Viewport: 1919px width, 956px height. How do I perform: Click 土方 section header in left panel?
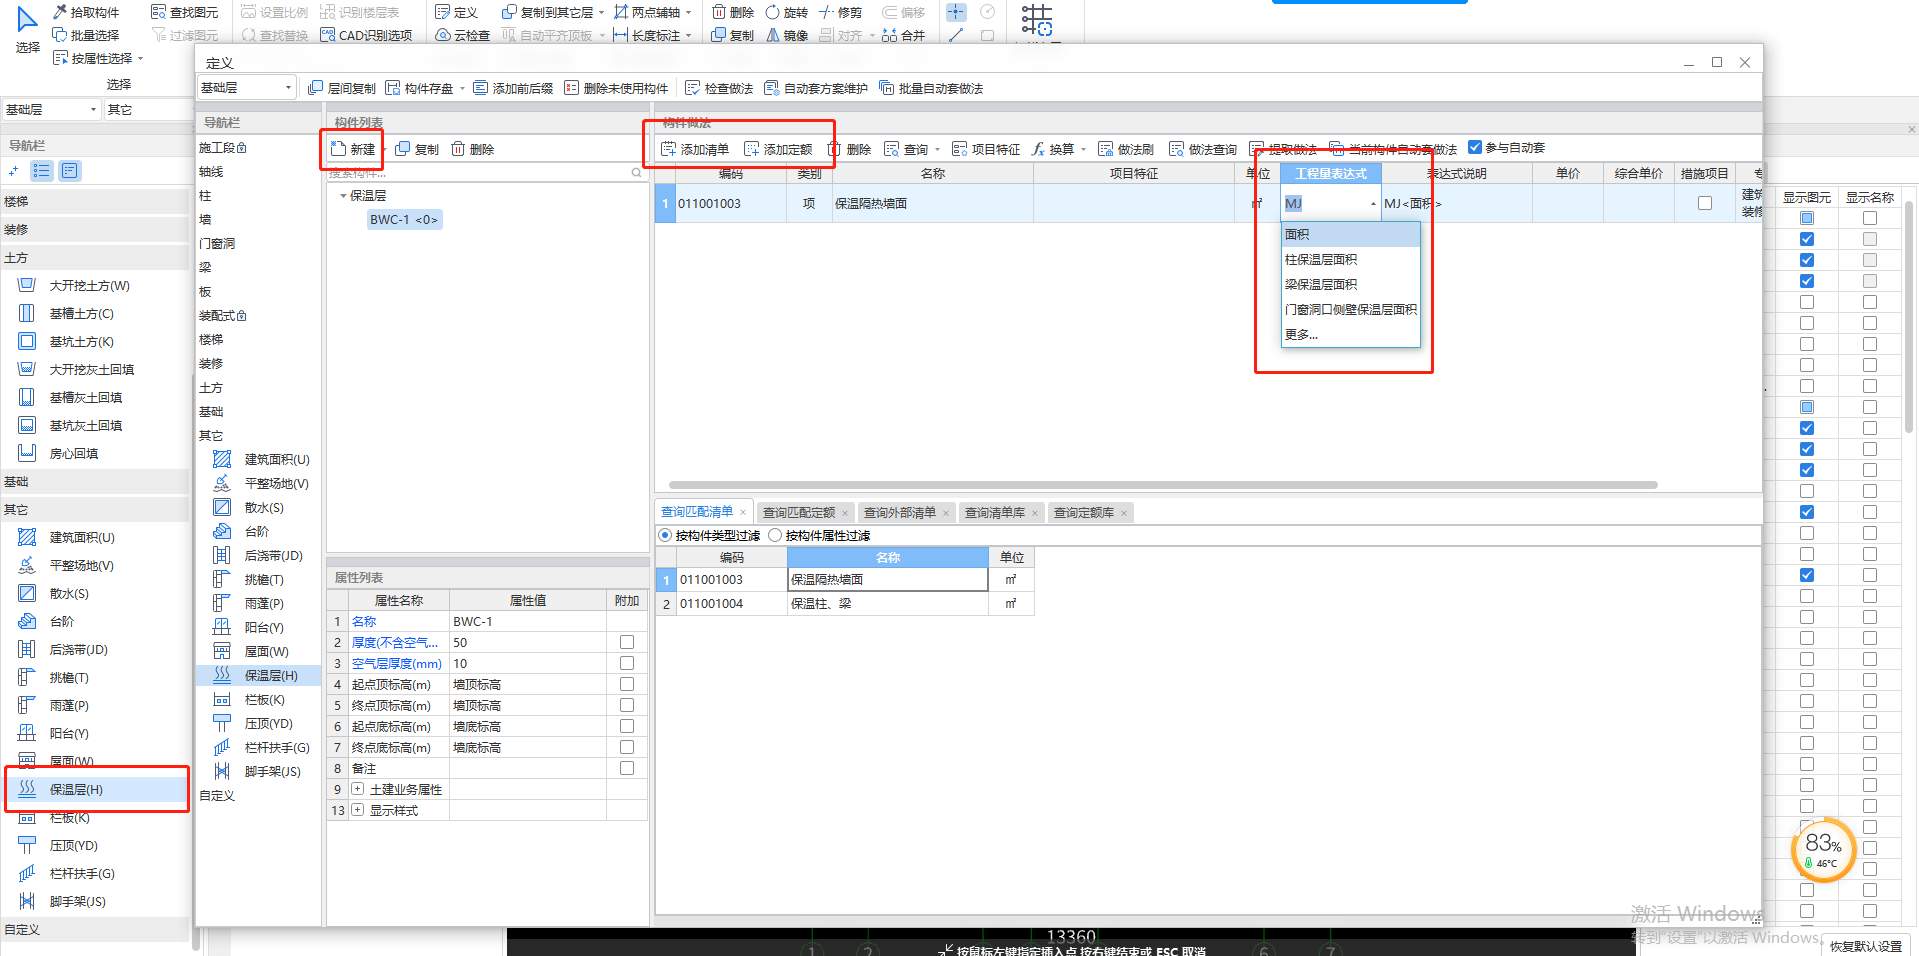click(95, 257)
